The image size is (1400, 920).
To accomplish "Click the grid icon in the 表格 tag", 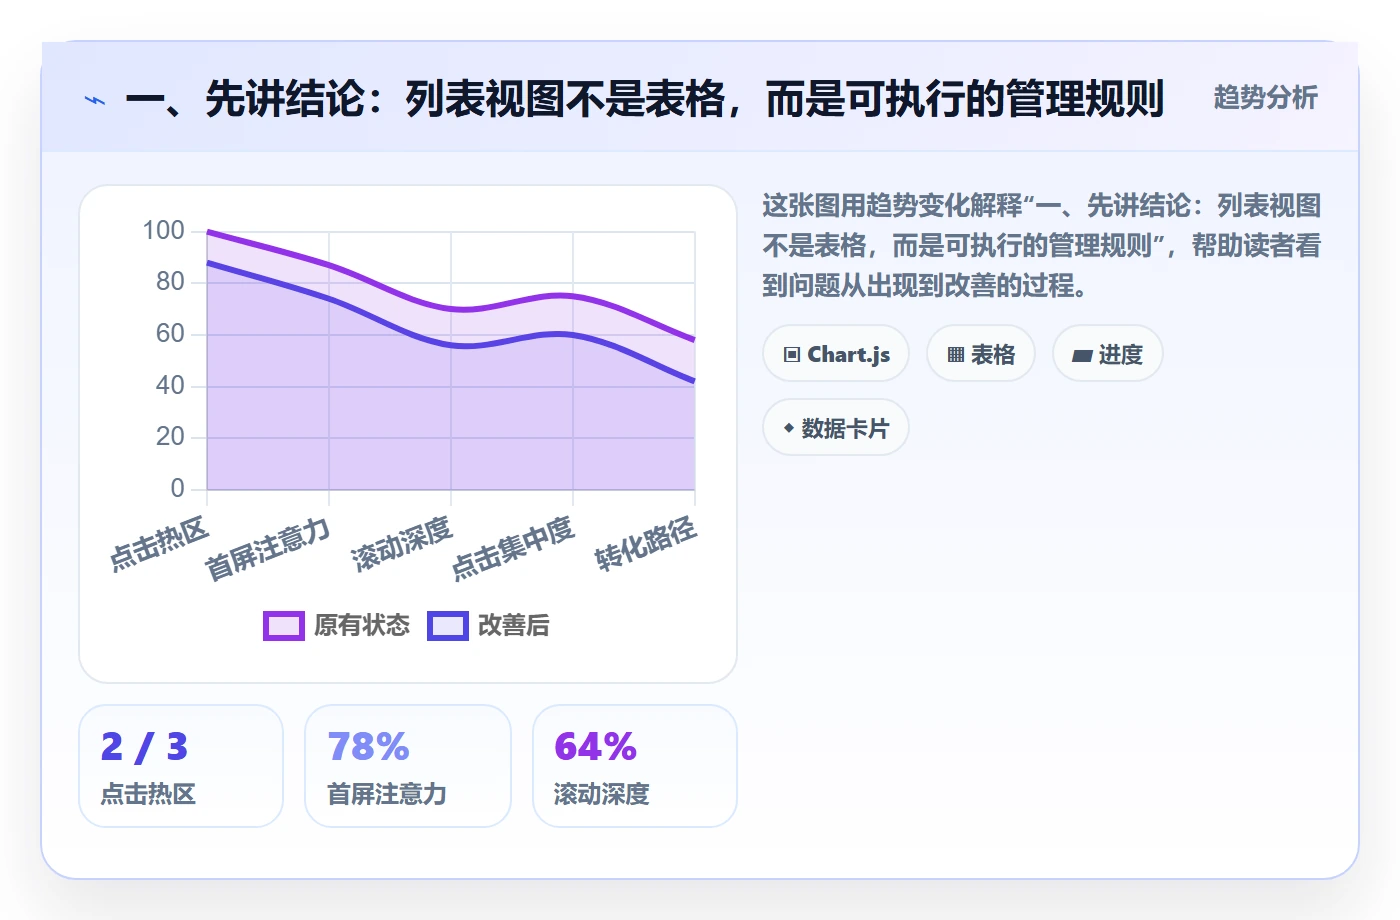I will pyautogui.click(x=956, y=355).
